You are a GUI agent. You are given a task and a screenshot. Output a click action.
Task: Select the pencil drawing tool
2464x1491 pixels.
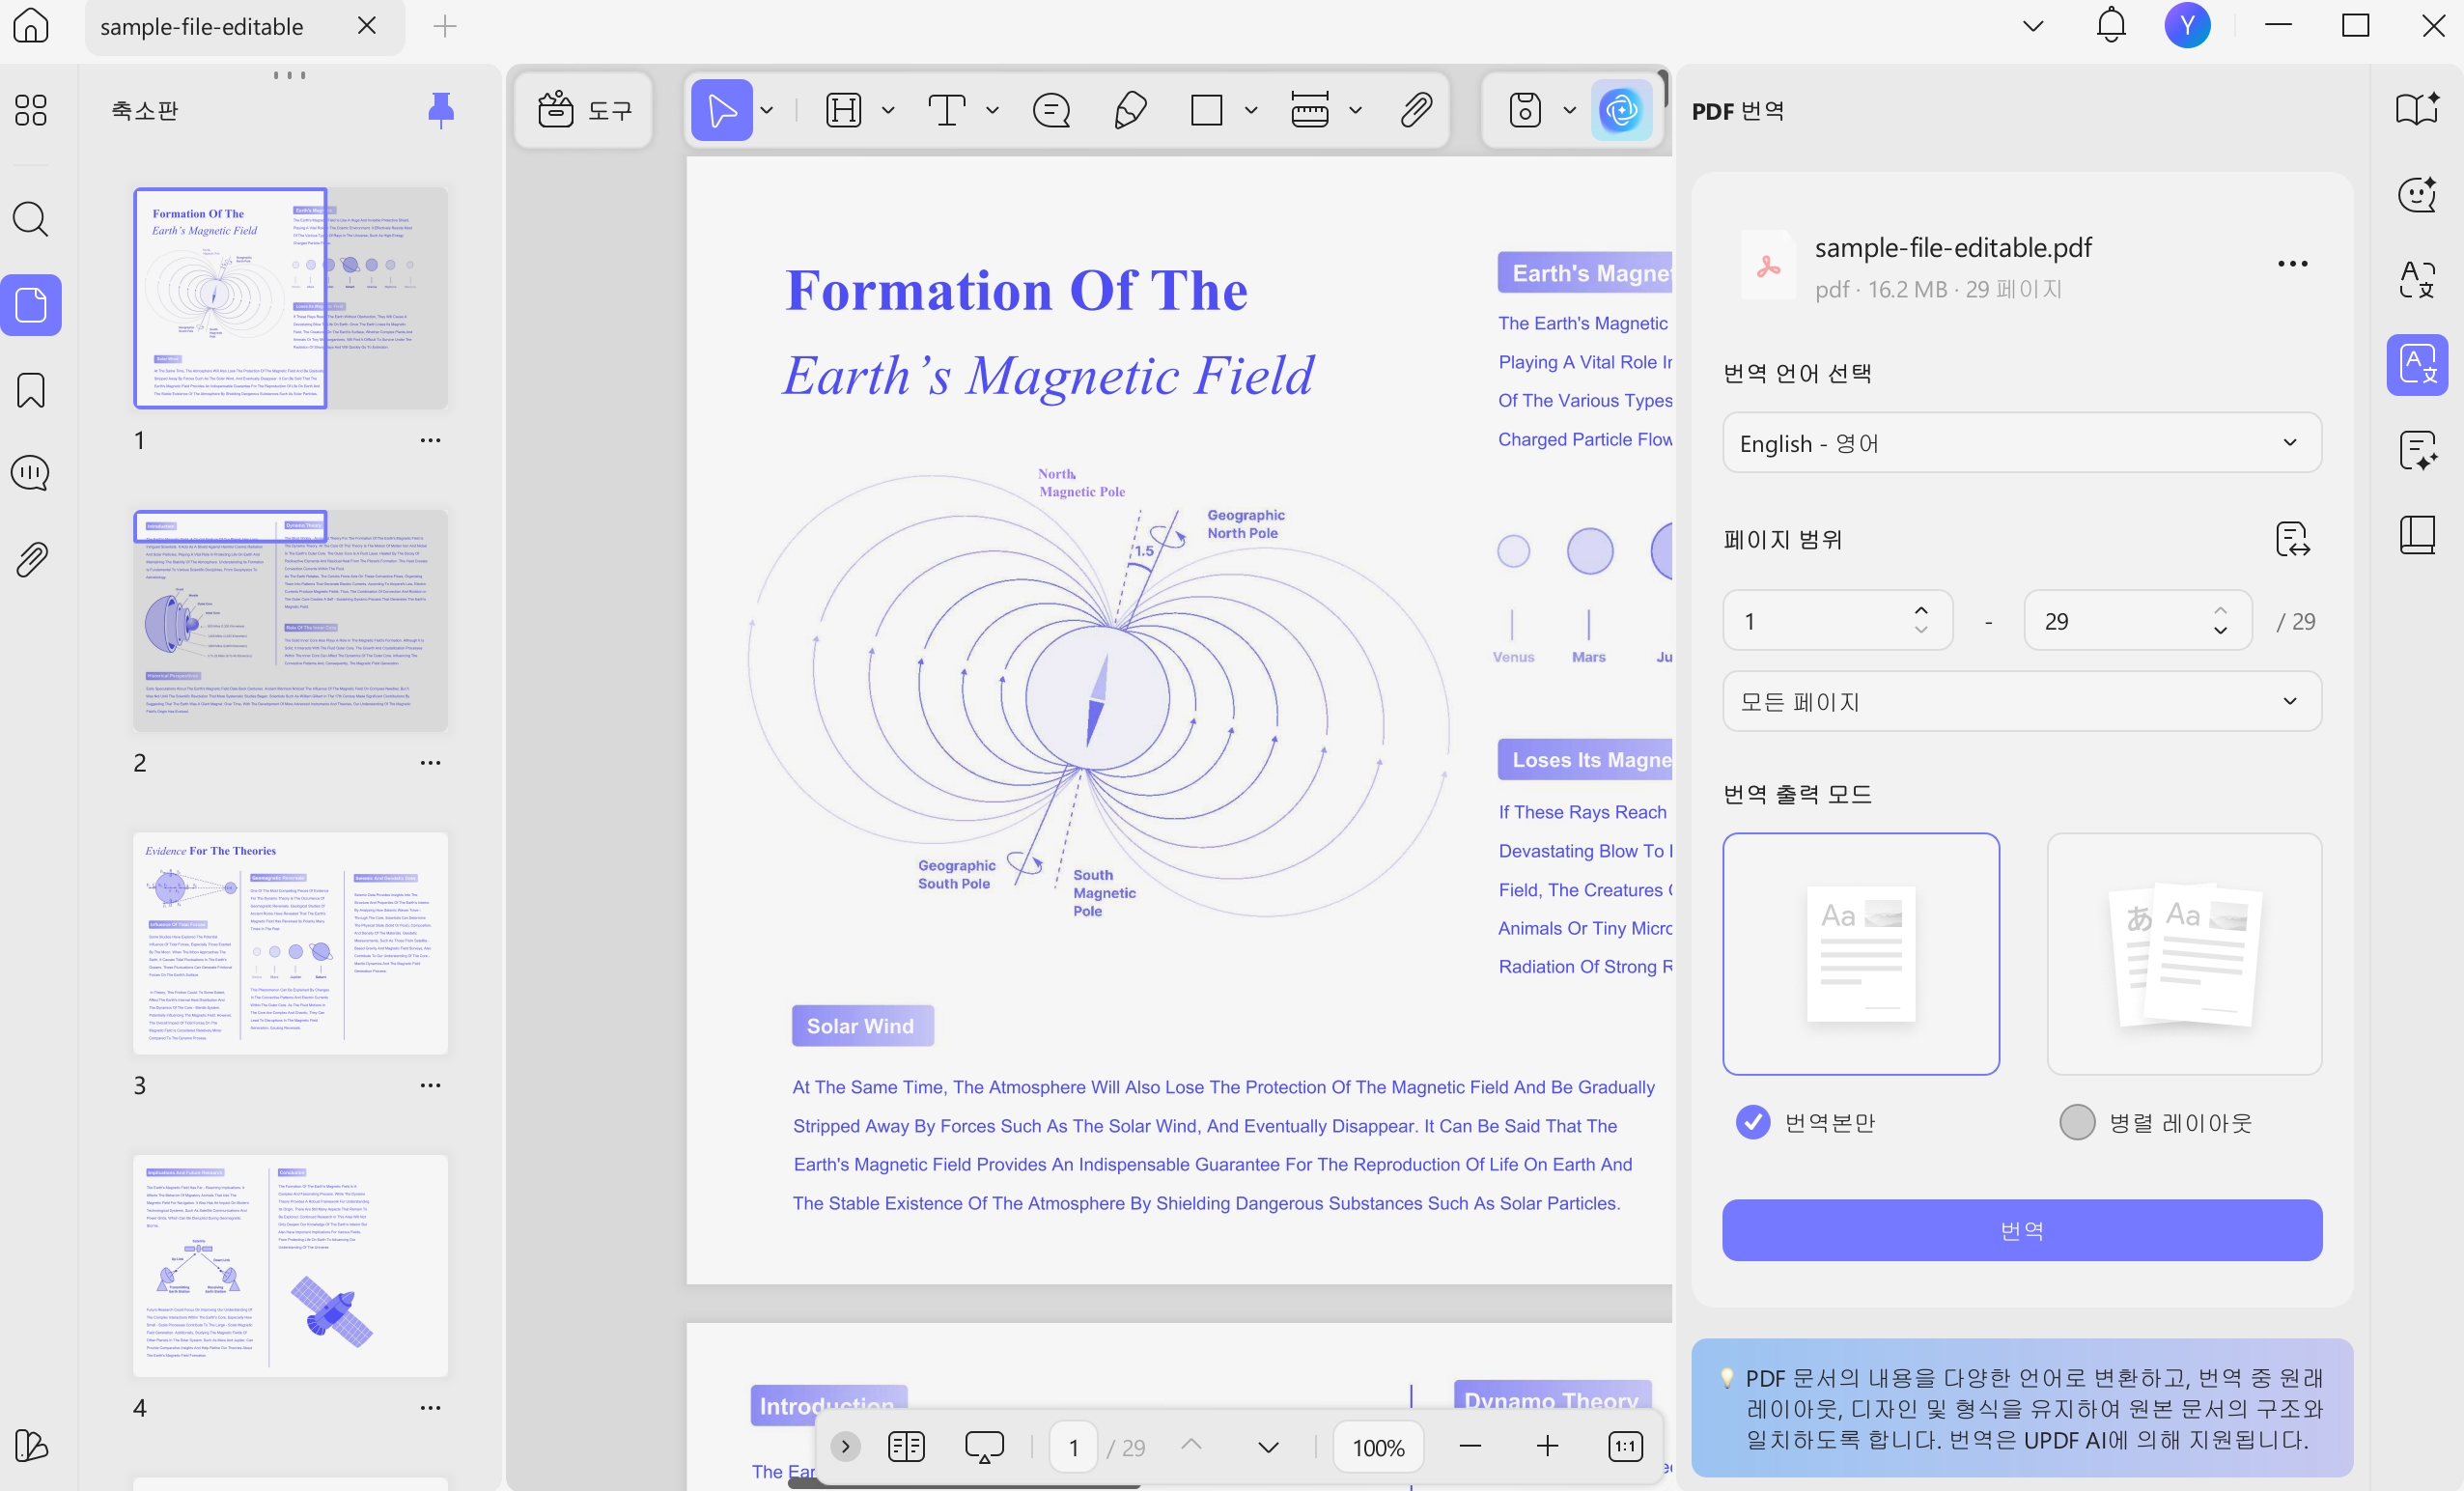[x=1130, y=110]
